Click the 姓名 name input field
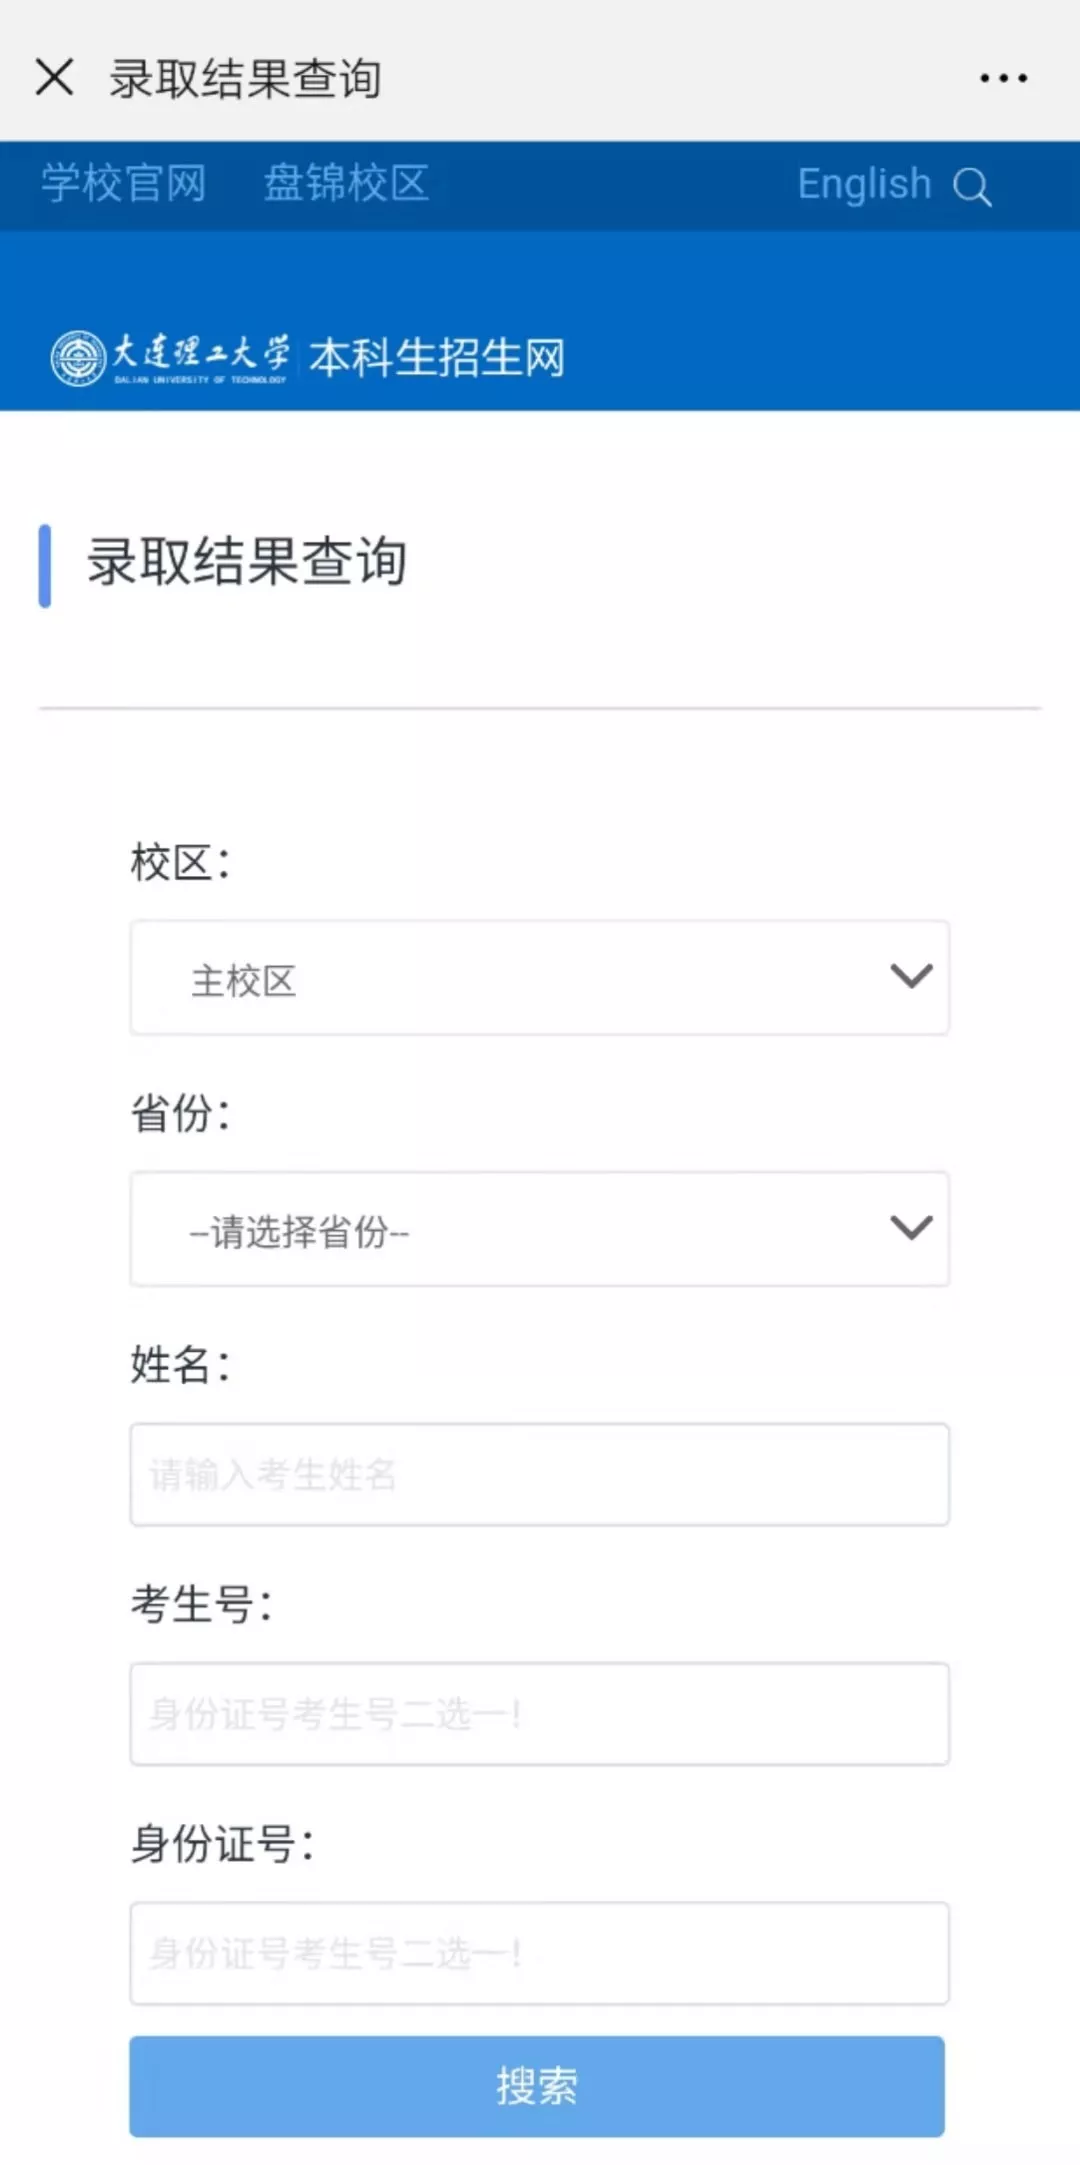The height and width of the screenshot is (2165, 1080). (x=539, y=1474)
